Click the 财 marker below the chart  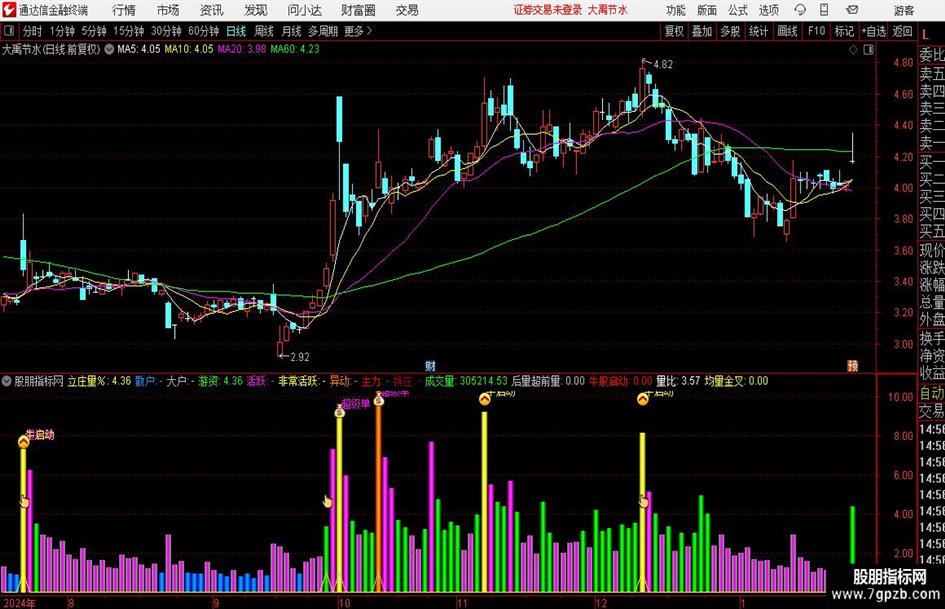click(430, 365)
